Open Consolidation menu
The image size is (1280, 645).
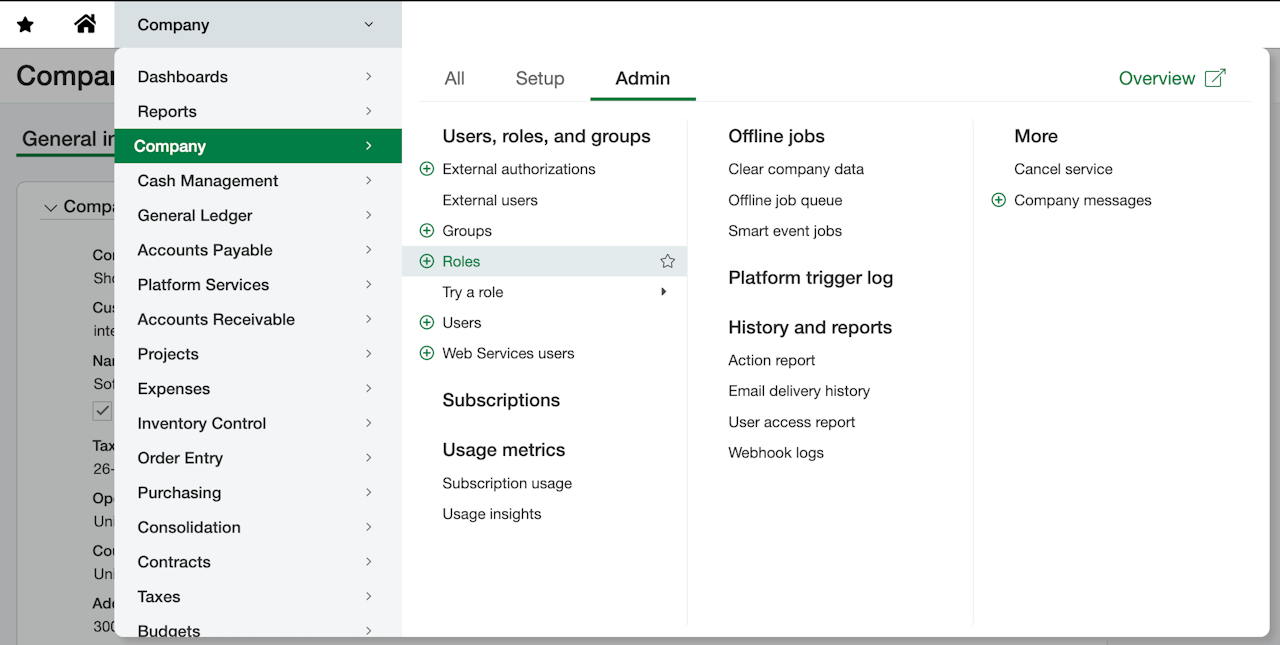coord(258,527)
